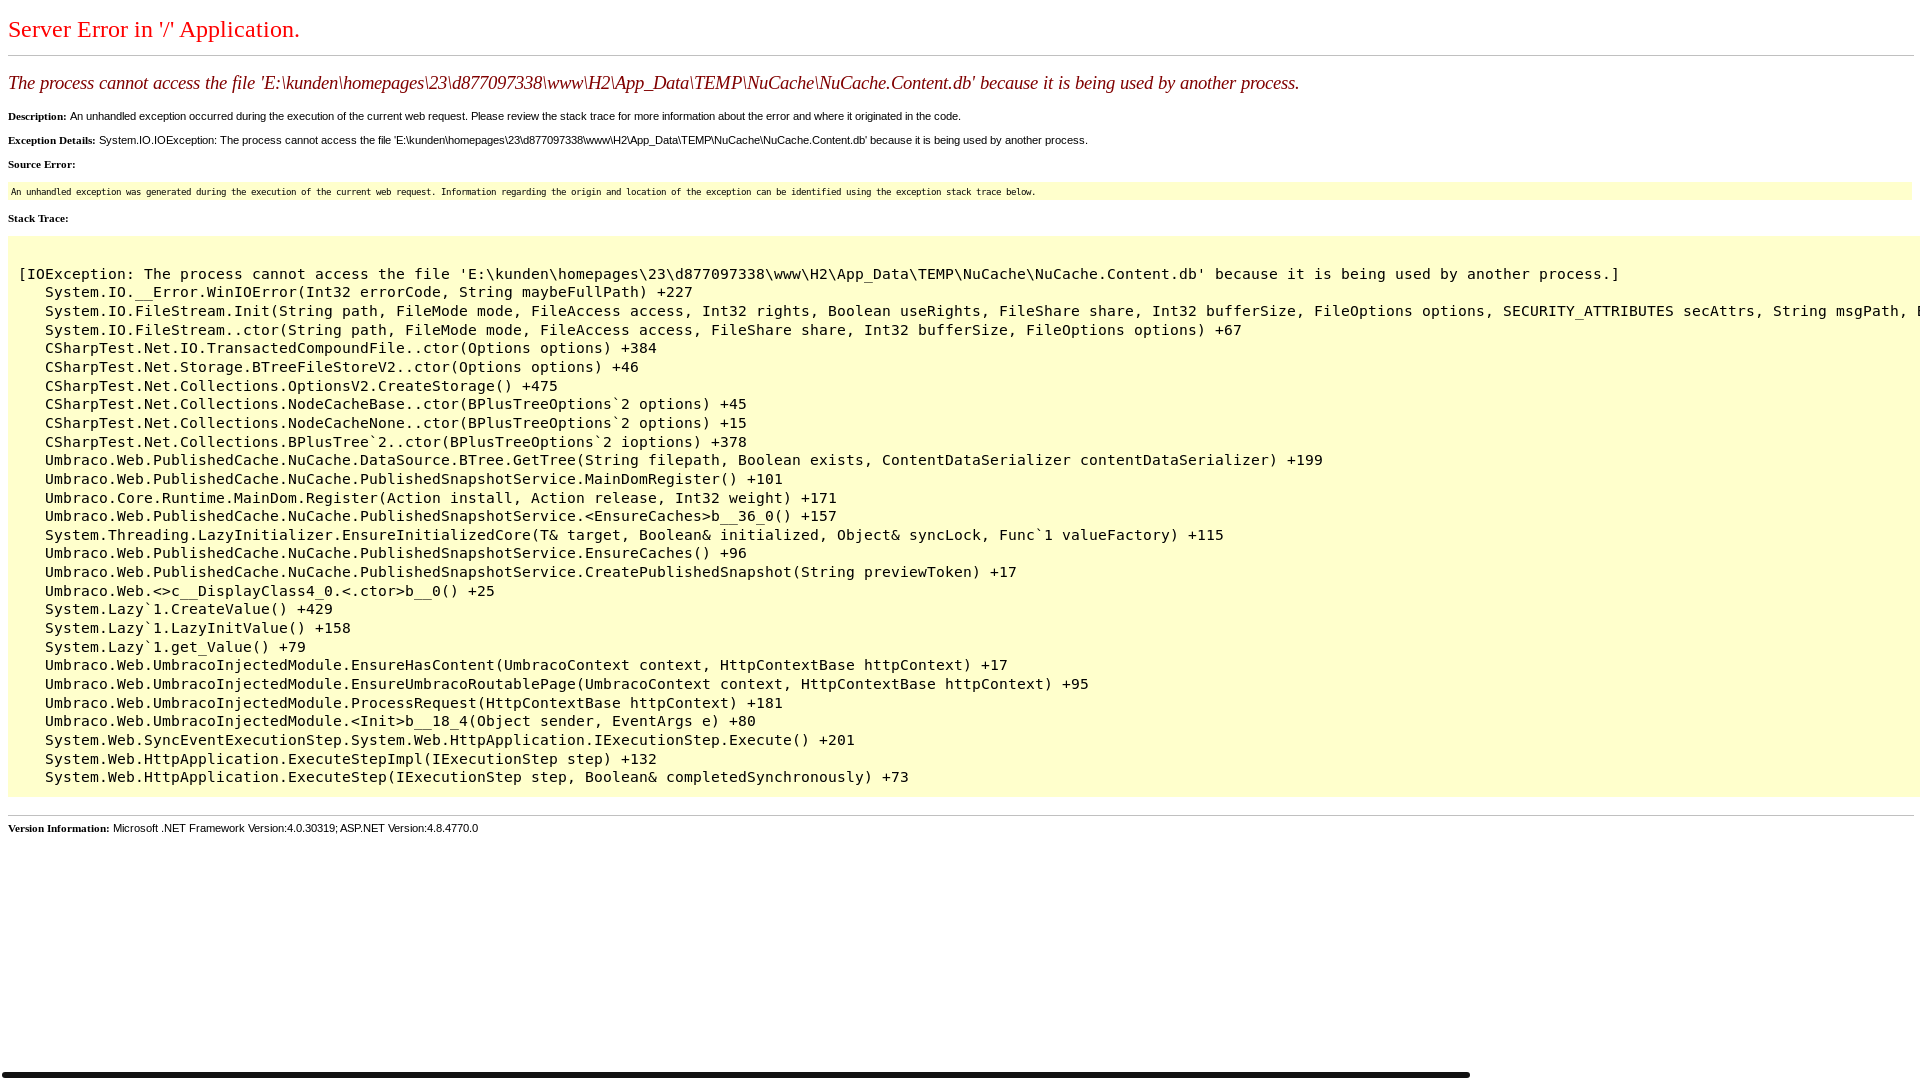Click the 'TransactedCompoundFile..ctor' stack line
The height and width of the screenshot is (1080, 1920).
pos(351,348)
